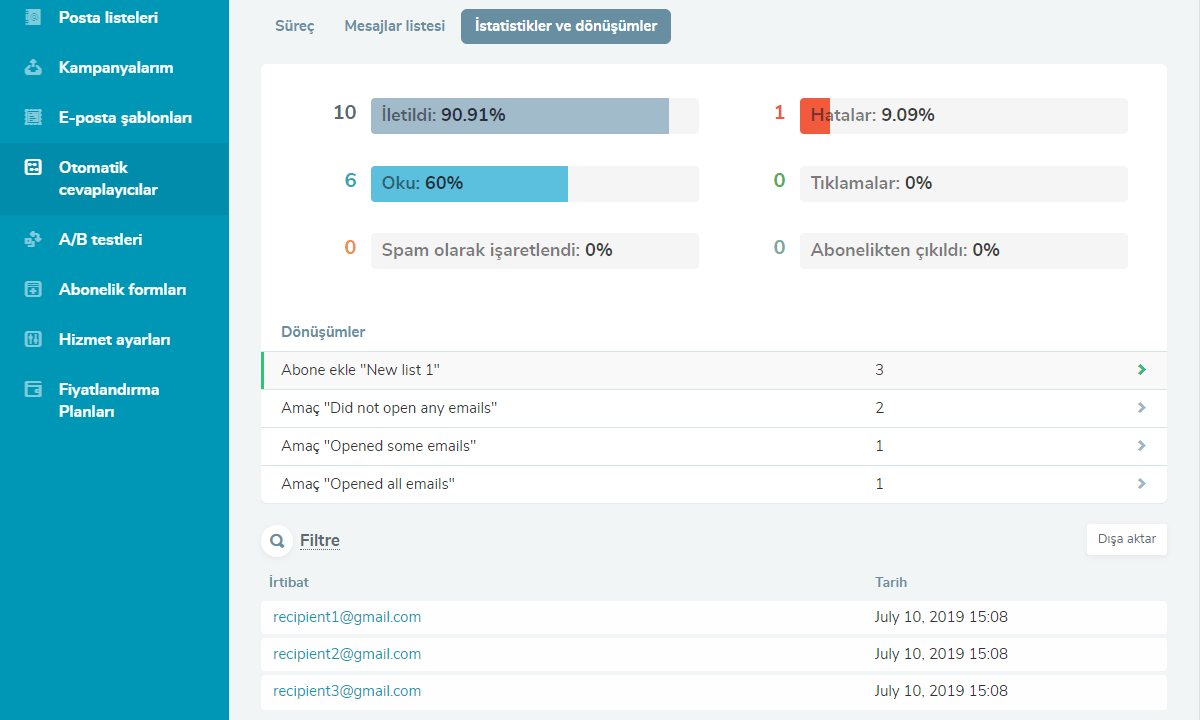Click the Otomatik cevaplayıcılar icon

(x=33, y=168)
